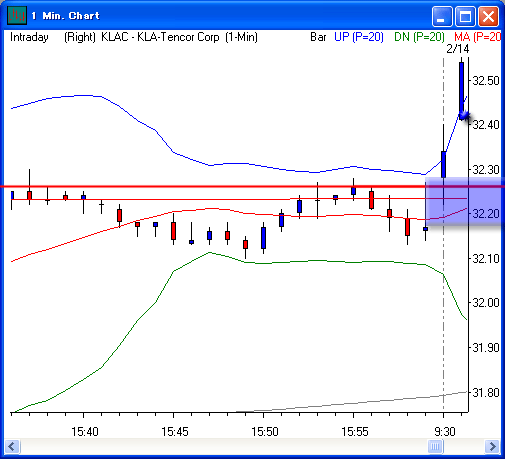Click the right scroll arrow on horizontal scrollbar
The height and width of the screenshot is (459, 505).
point(492,446)
